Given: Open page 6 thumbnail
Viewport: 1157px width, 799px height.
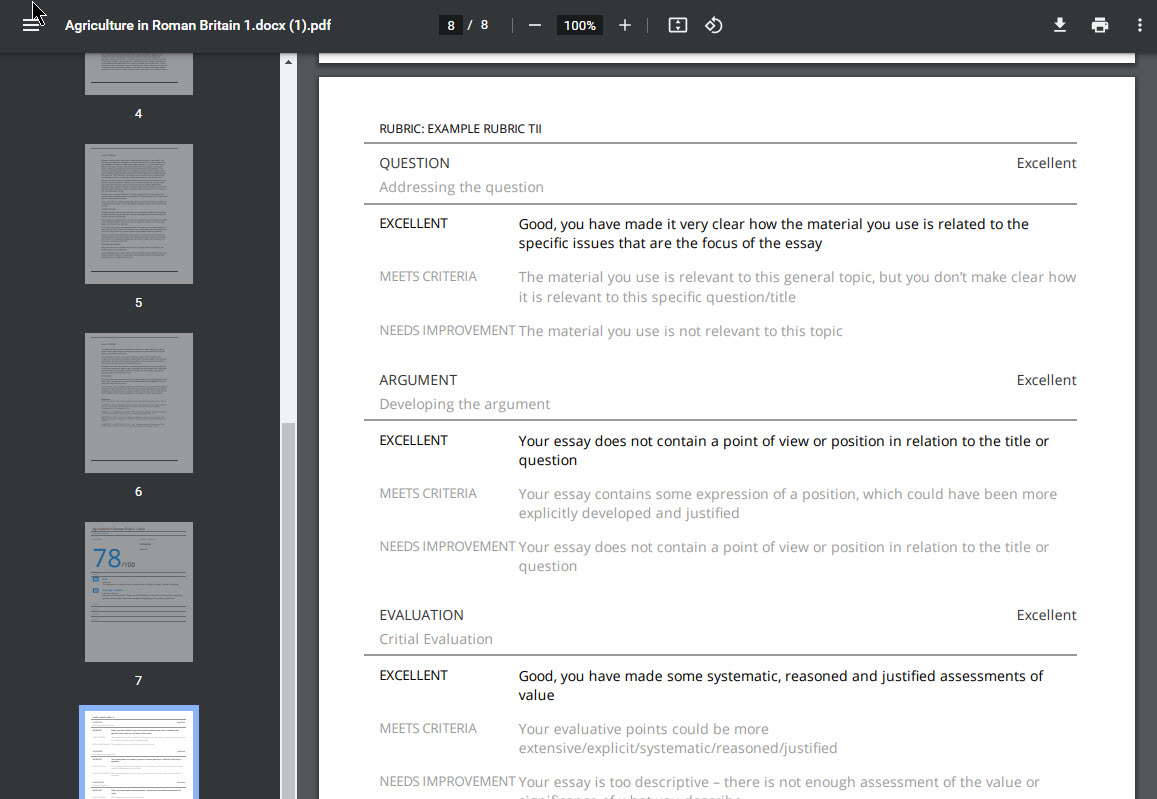Looking at the screenshot, I should (138, 402).
